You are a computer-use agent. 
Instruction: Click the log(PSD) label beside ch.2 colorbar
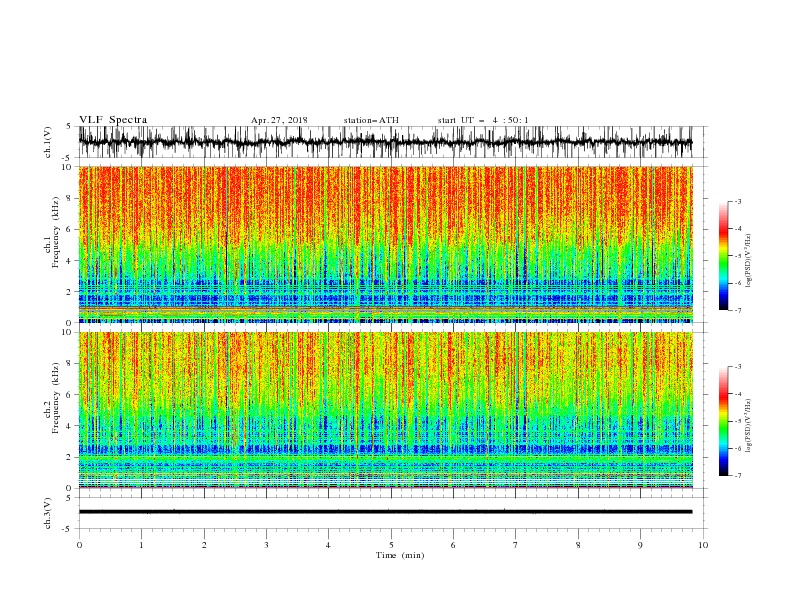click(x=748, y=426)
